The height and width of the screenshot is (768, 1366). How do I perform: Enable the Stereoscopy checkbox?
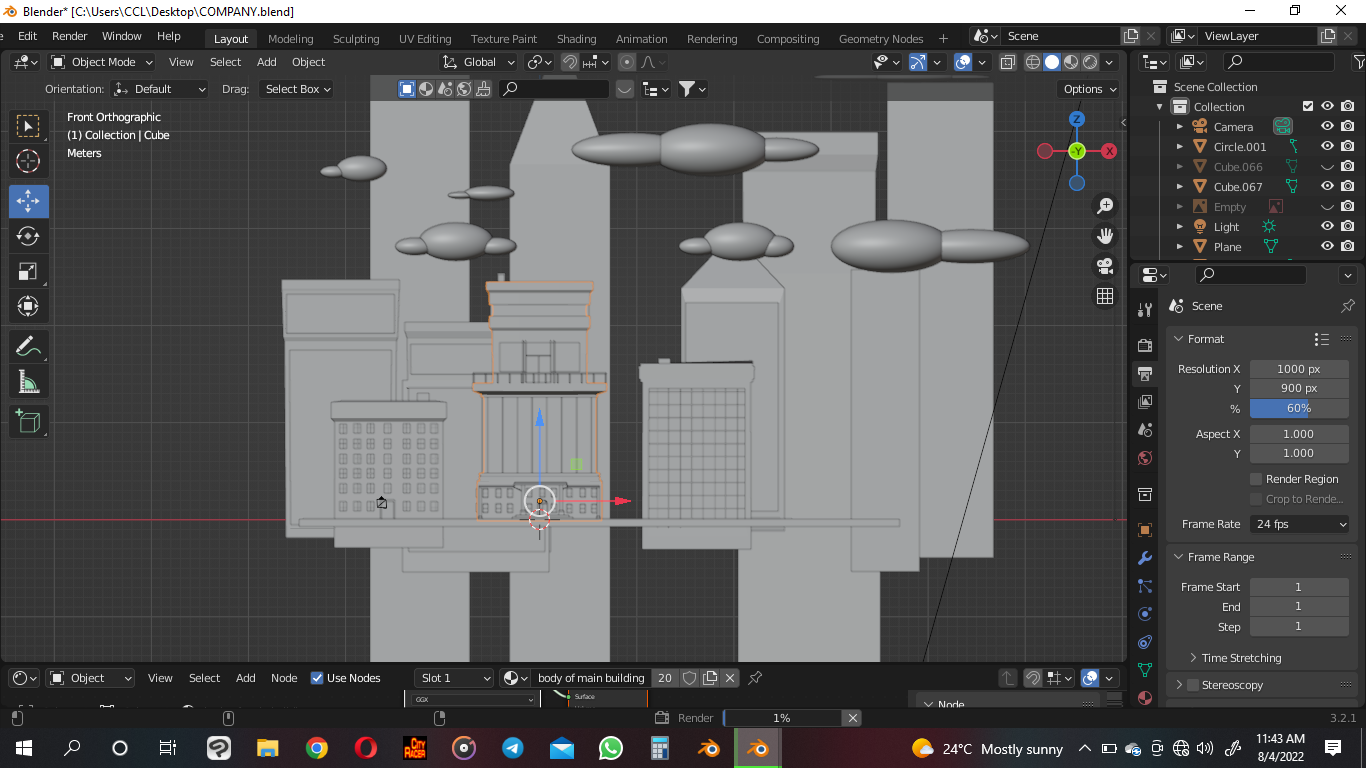click(1192, 685)
